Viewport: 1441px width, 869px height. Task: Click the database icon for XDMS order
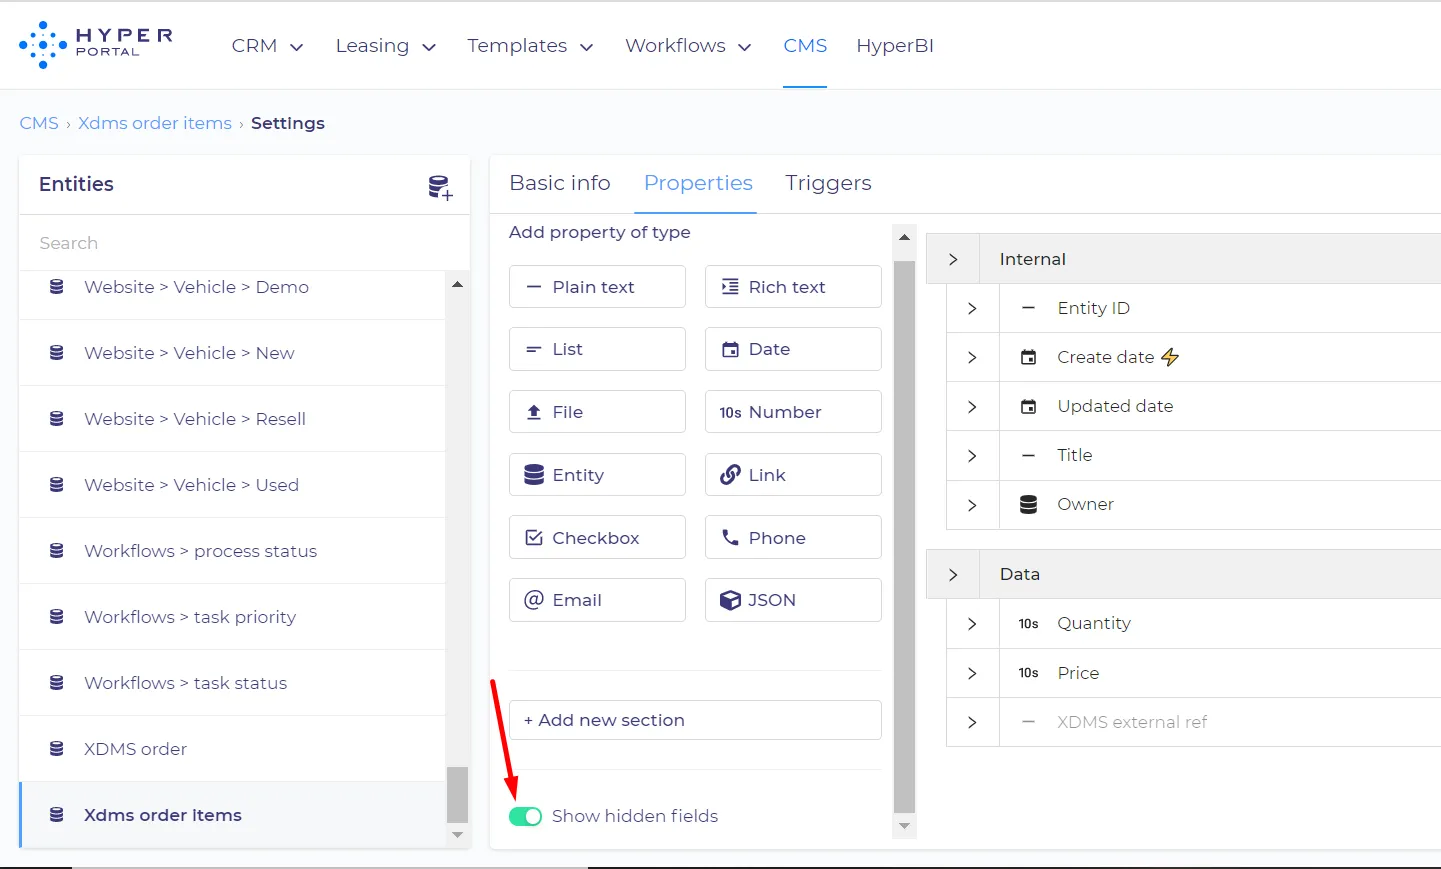tap(57, 749)
